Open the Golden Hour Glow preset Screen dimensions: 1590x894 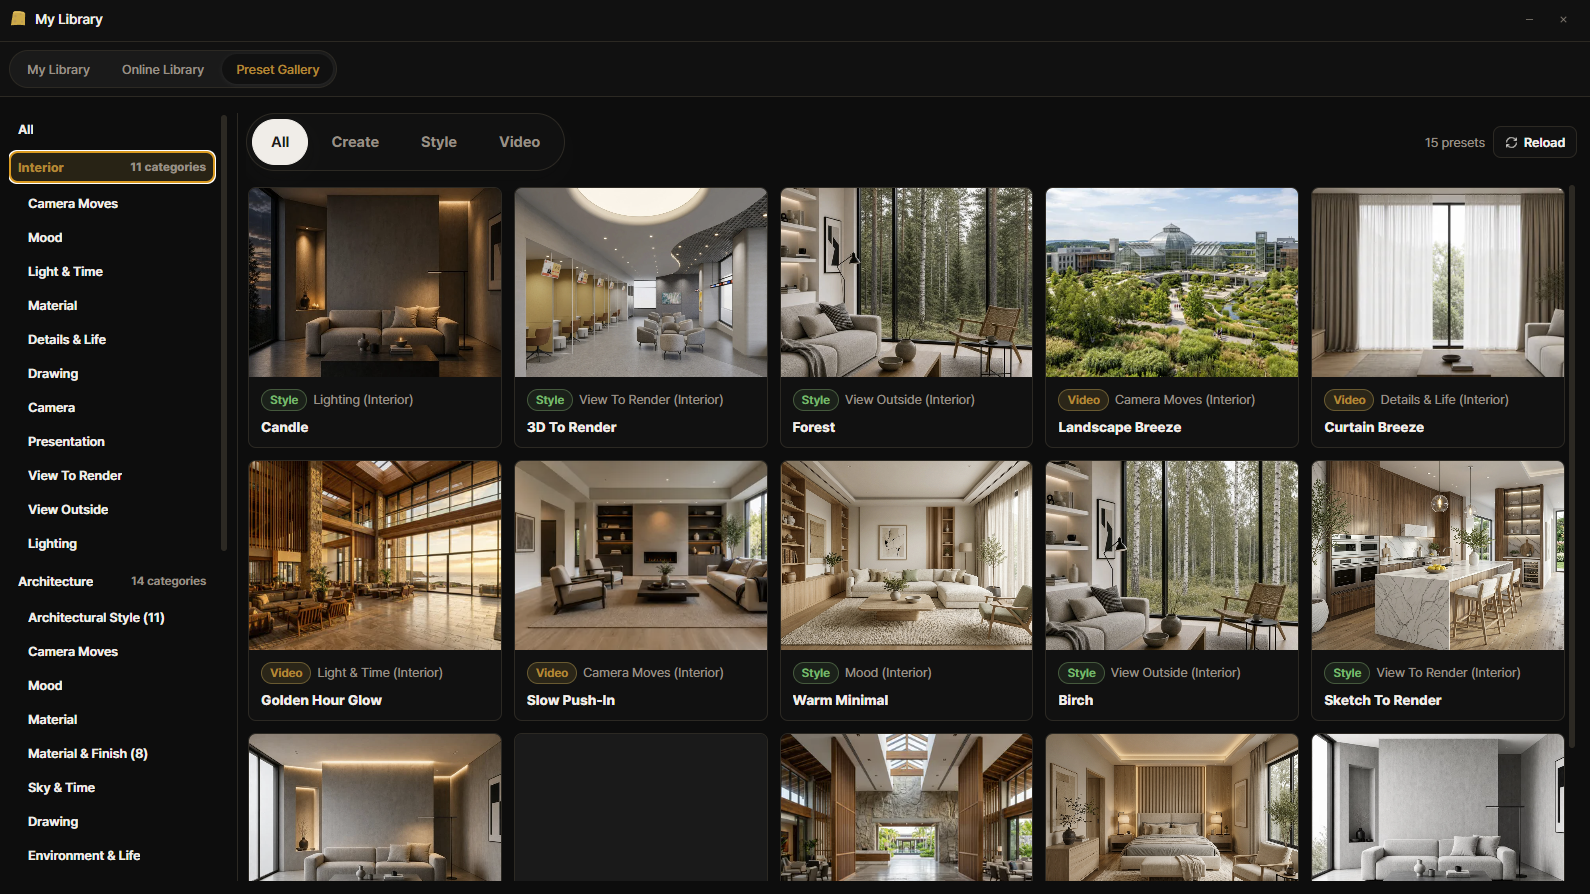[x=375, y=590]
